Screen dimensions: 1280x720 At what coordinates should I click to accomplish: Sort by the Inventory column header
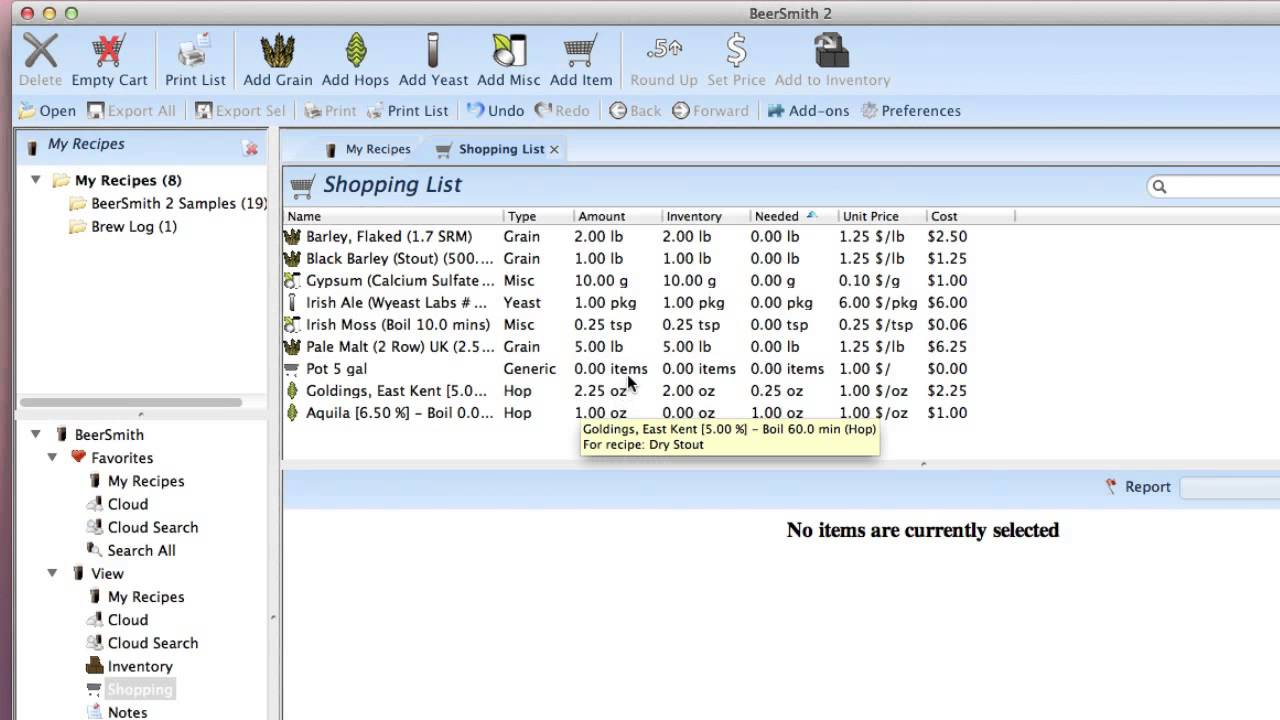(706, 216)
